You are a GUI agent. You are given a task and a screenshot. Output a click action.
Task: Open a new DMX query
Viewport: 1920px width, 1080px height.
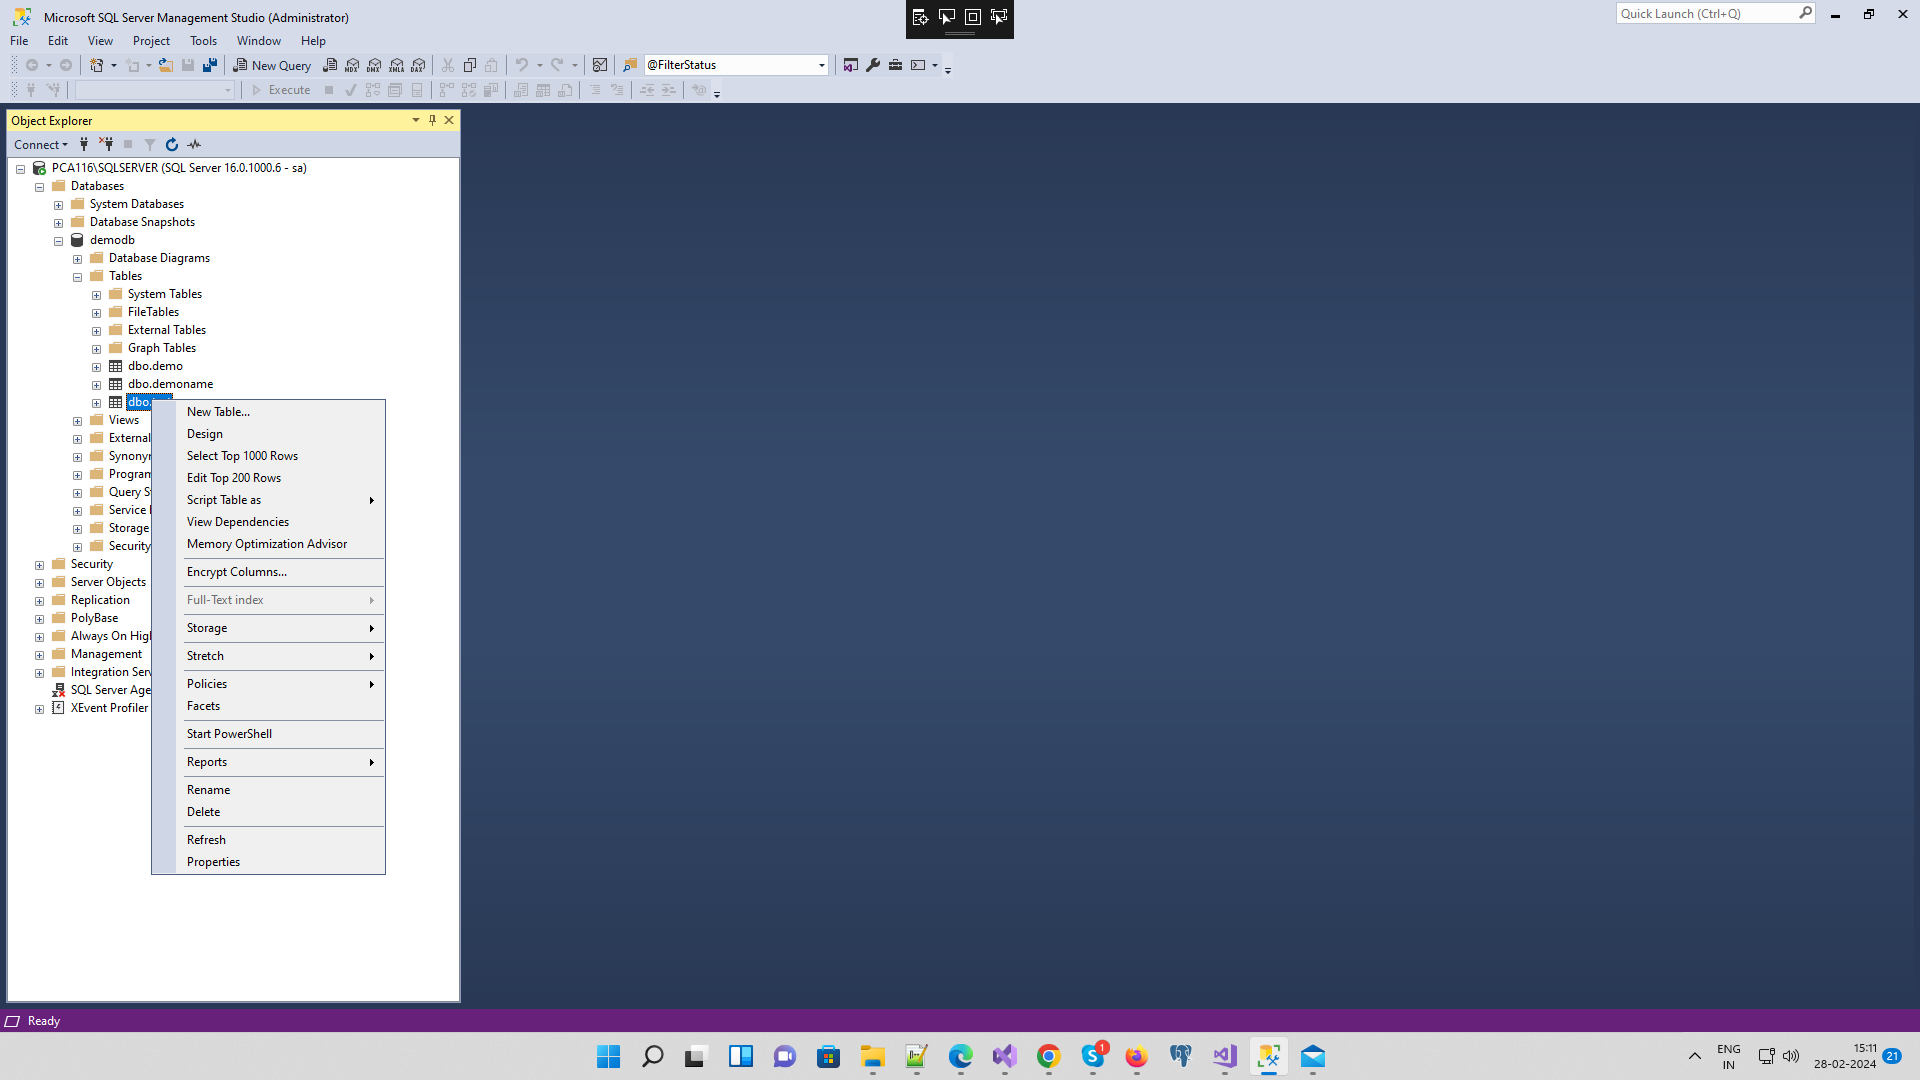tap(374, 65)
